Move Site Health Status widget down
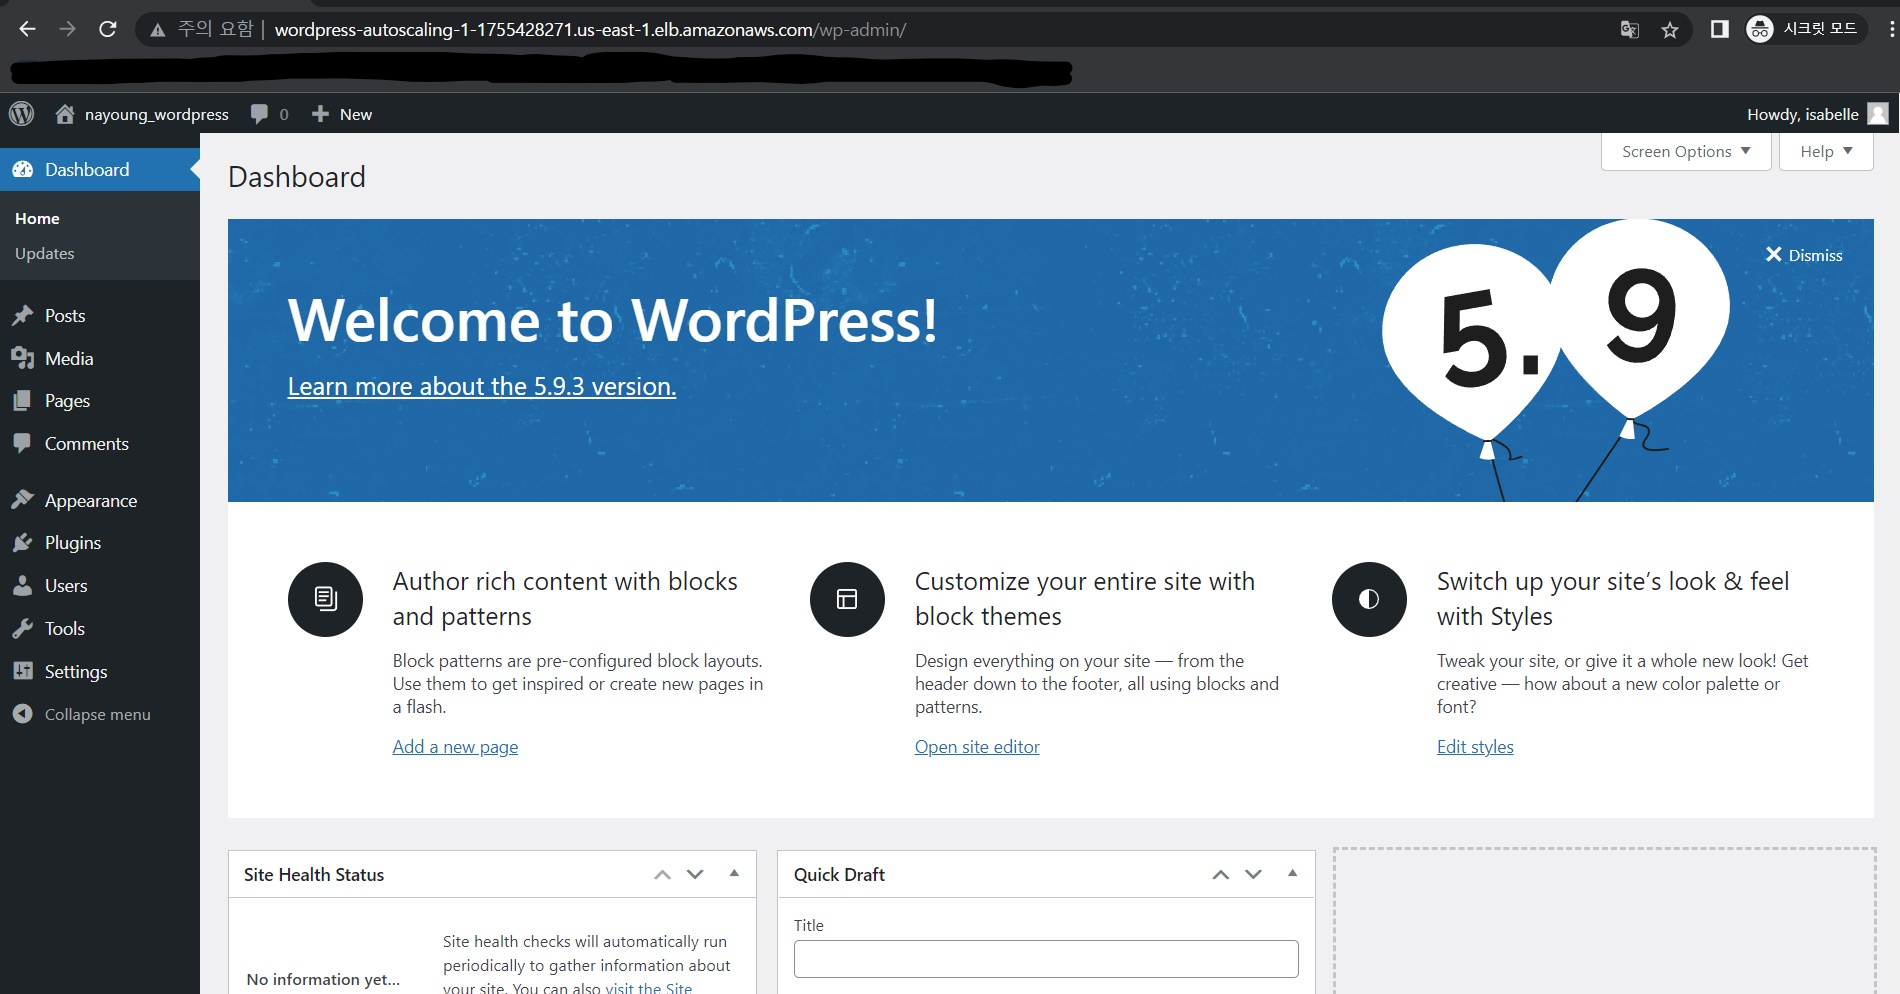The width and height of the screenshot is (1900, 994). [695, 875]
